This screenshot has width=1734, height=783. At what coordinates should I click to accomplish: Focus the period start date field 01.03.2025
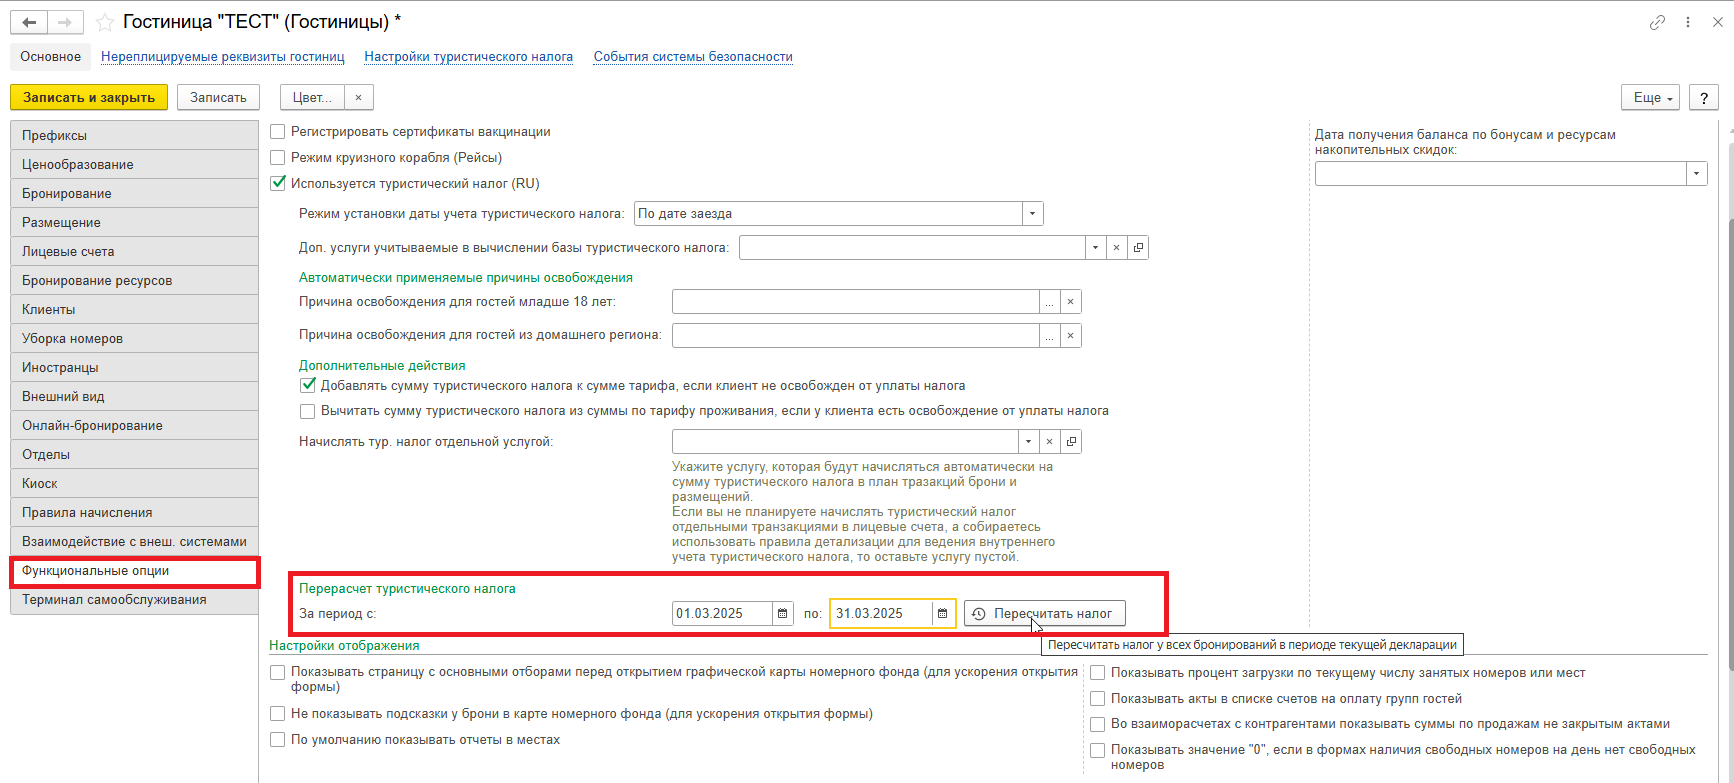click(x=722, y=613)
